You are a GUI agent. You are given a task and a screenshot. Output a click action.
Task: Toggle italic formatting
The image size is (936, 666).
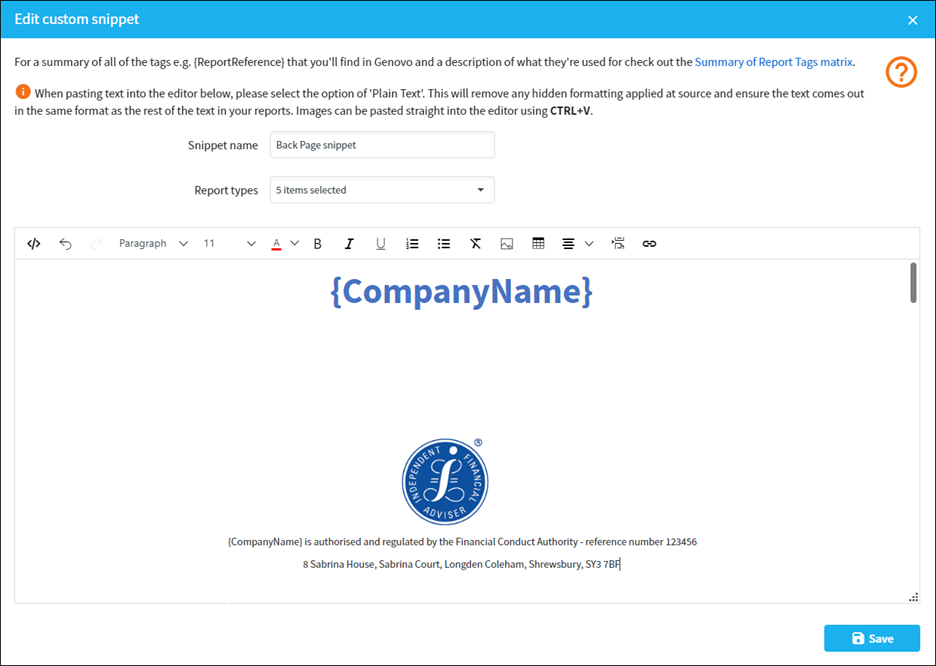(x=349, y=243)
